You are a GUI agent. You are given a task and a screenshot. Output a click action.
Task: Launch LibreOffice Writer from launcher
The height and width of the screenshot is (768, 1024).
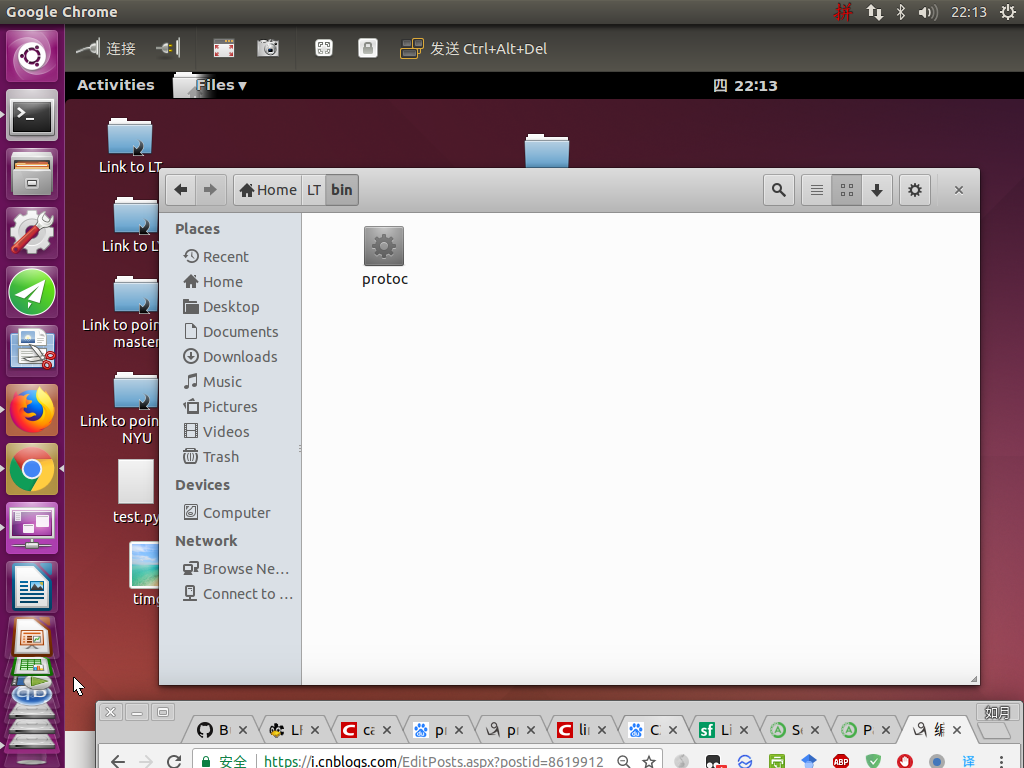pyautogui.click(x=31, y=586)
